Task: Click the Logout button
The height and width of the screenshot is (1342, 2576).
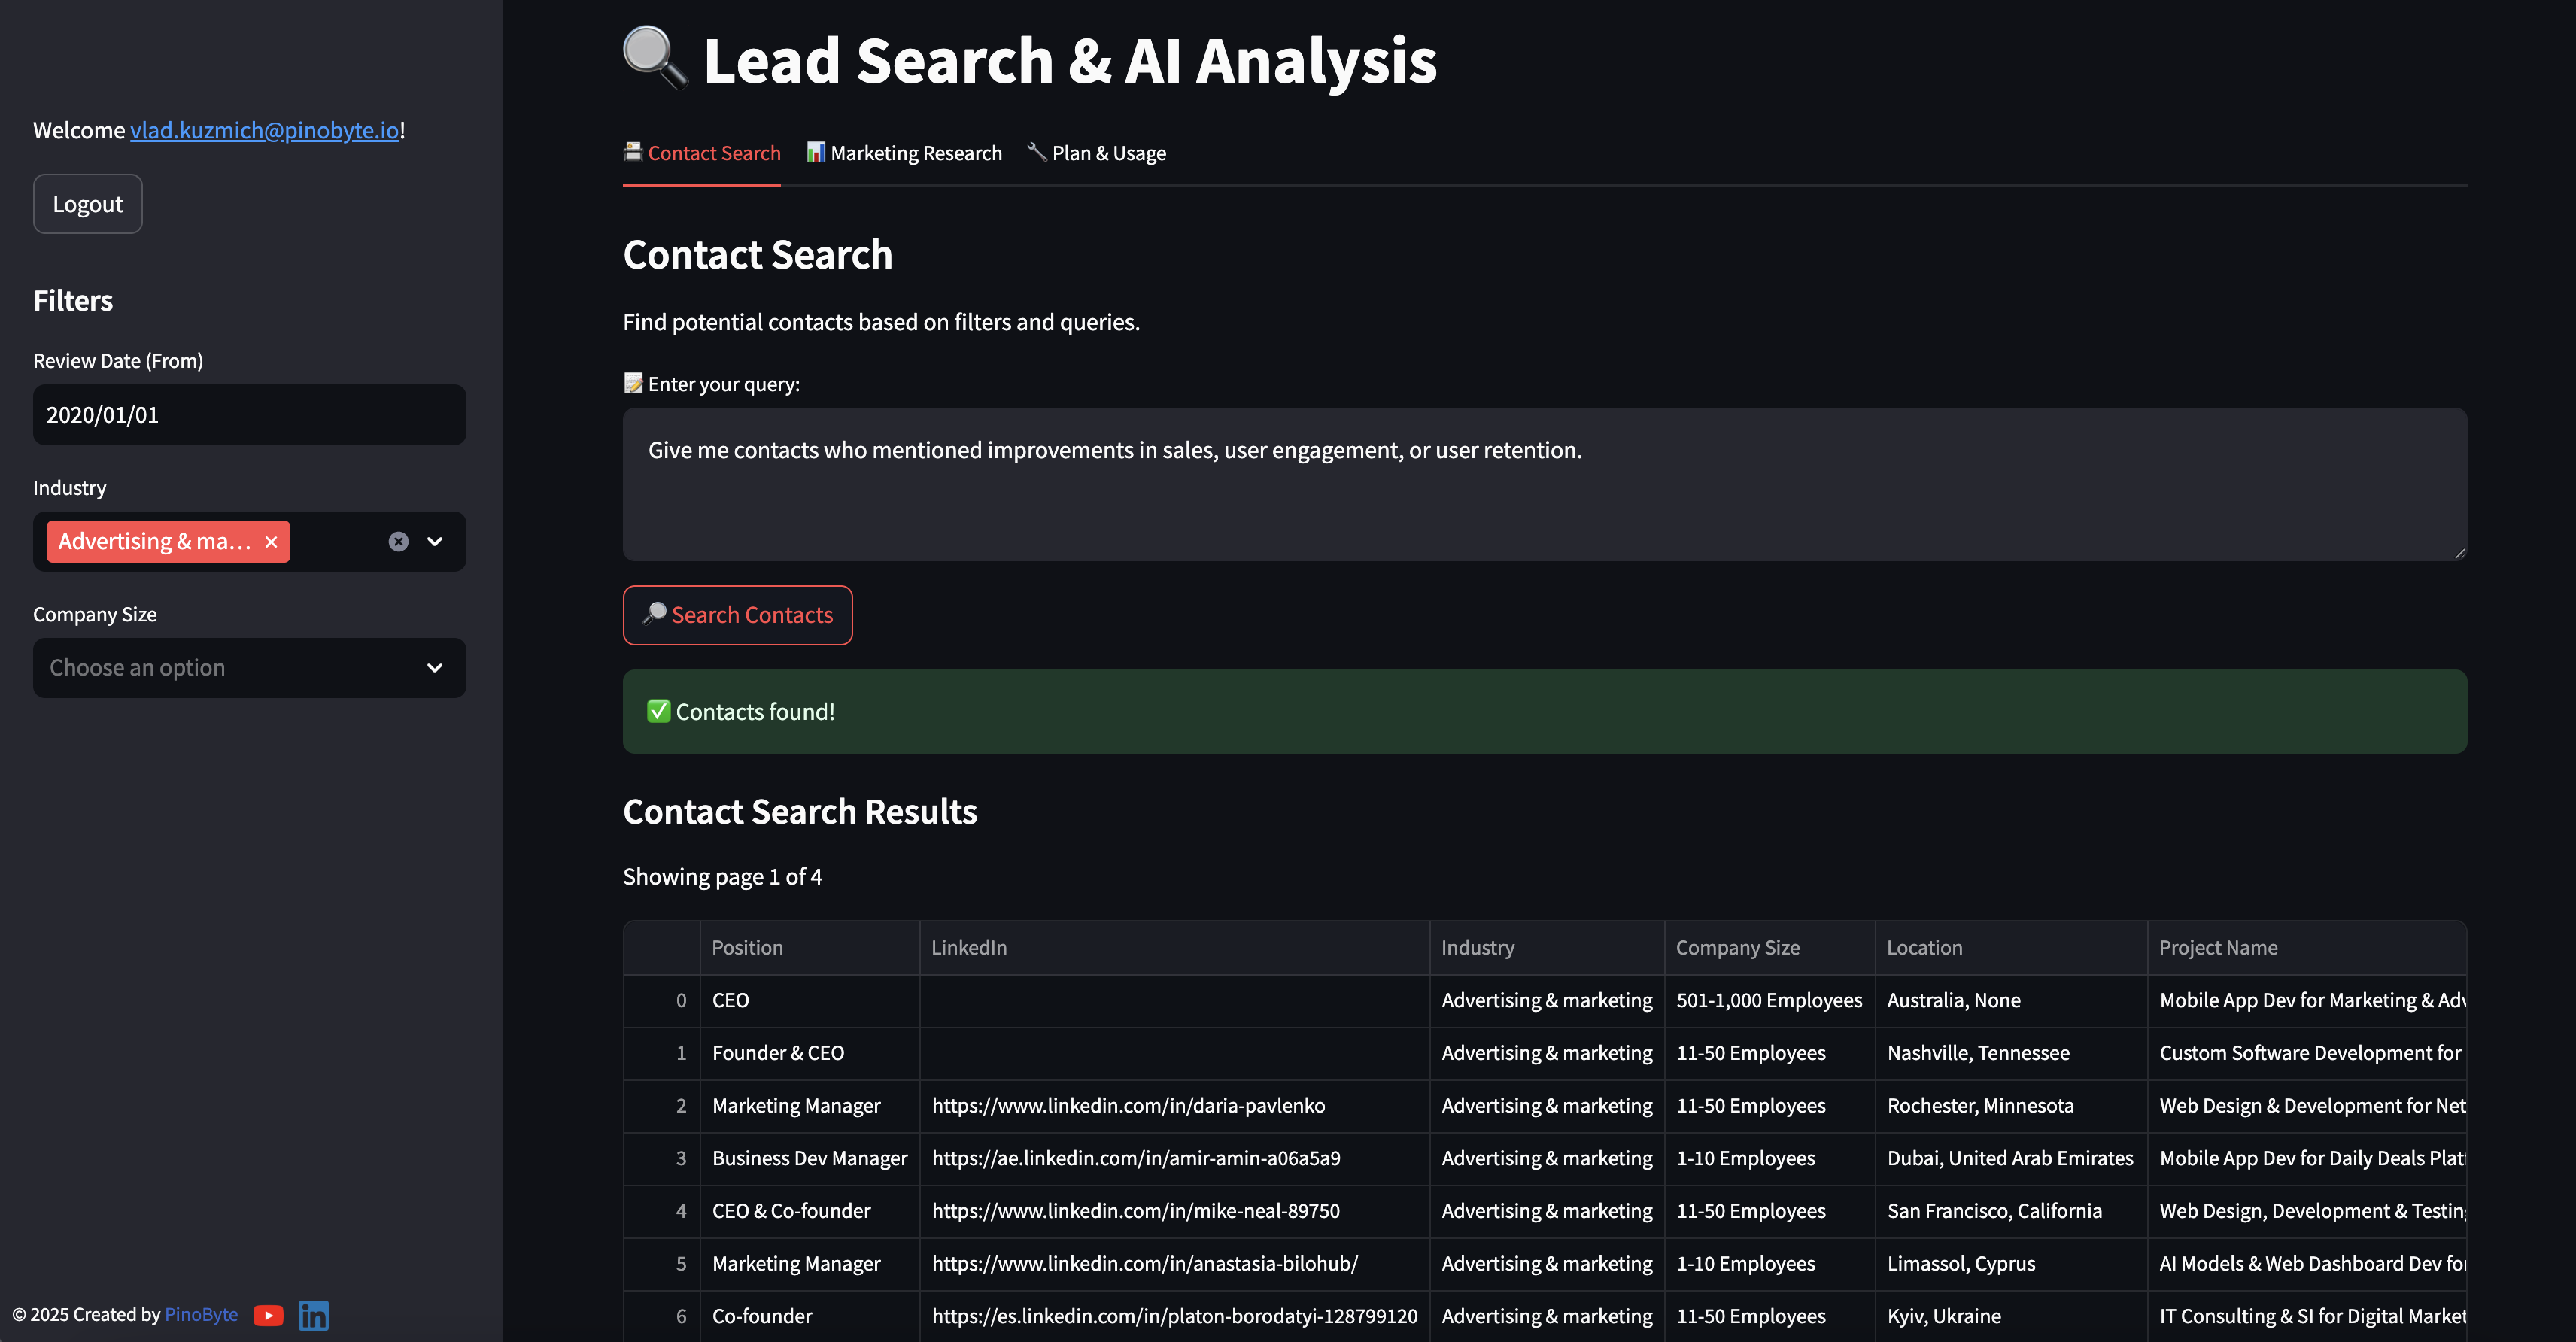Action: pyautogui.click(x=88, y=204)
